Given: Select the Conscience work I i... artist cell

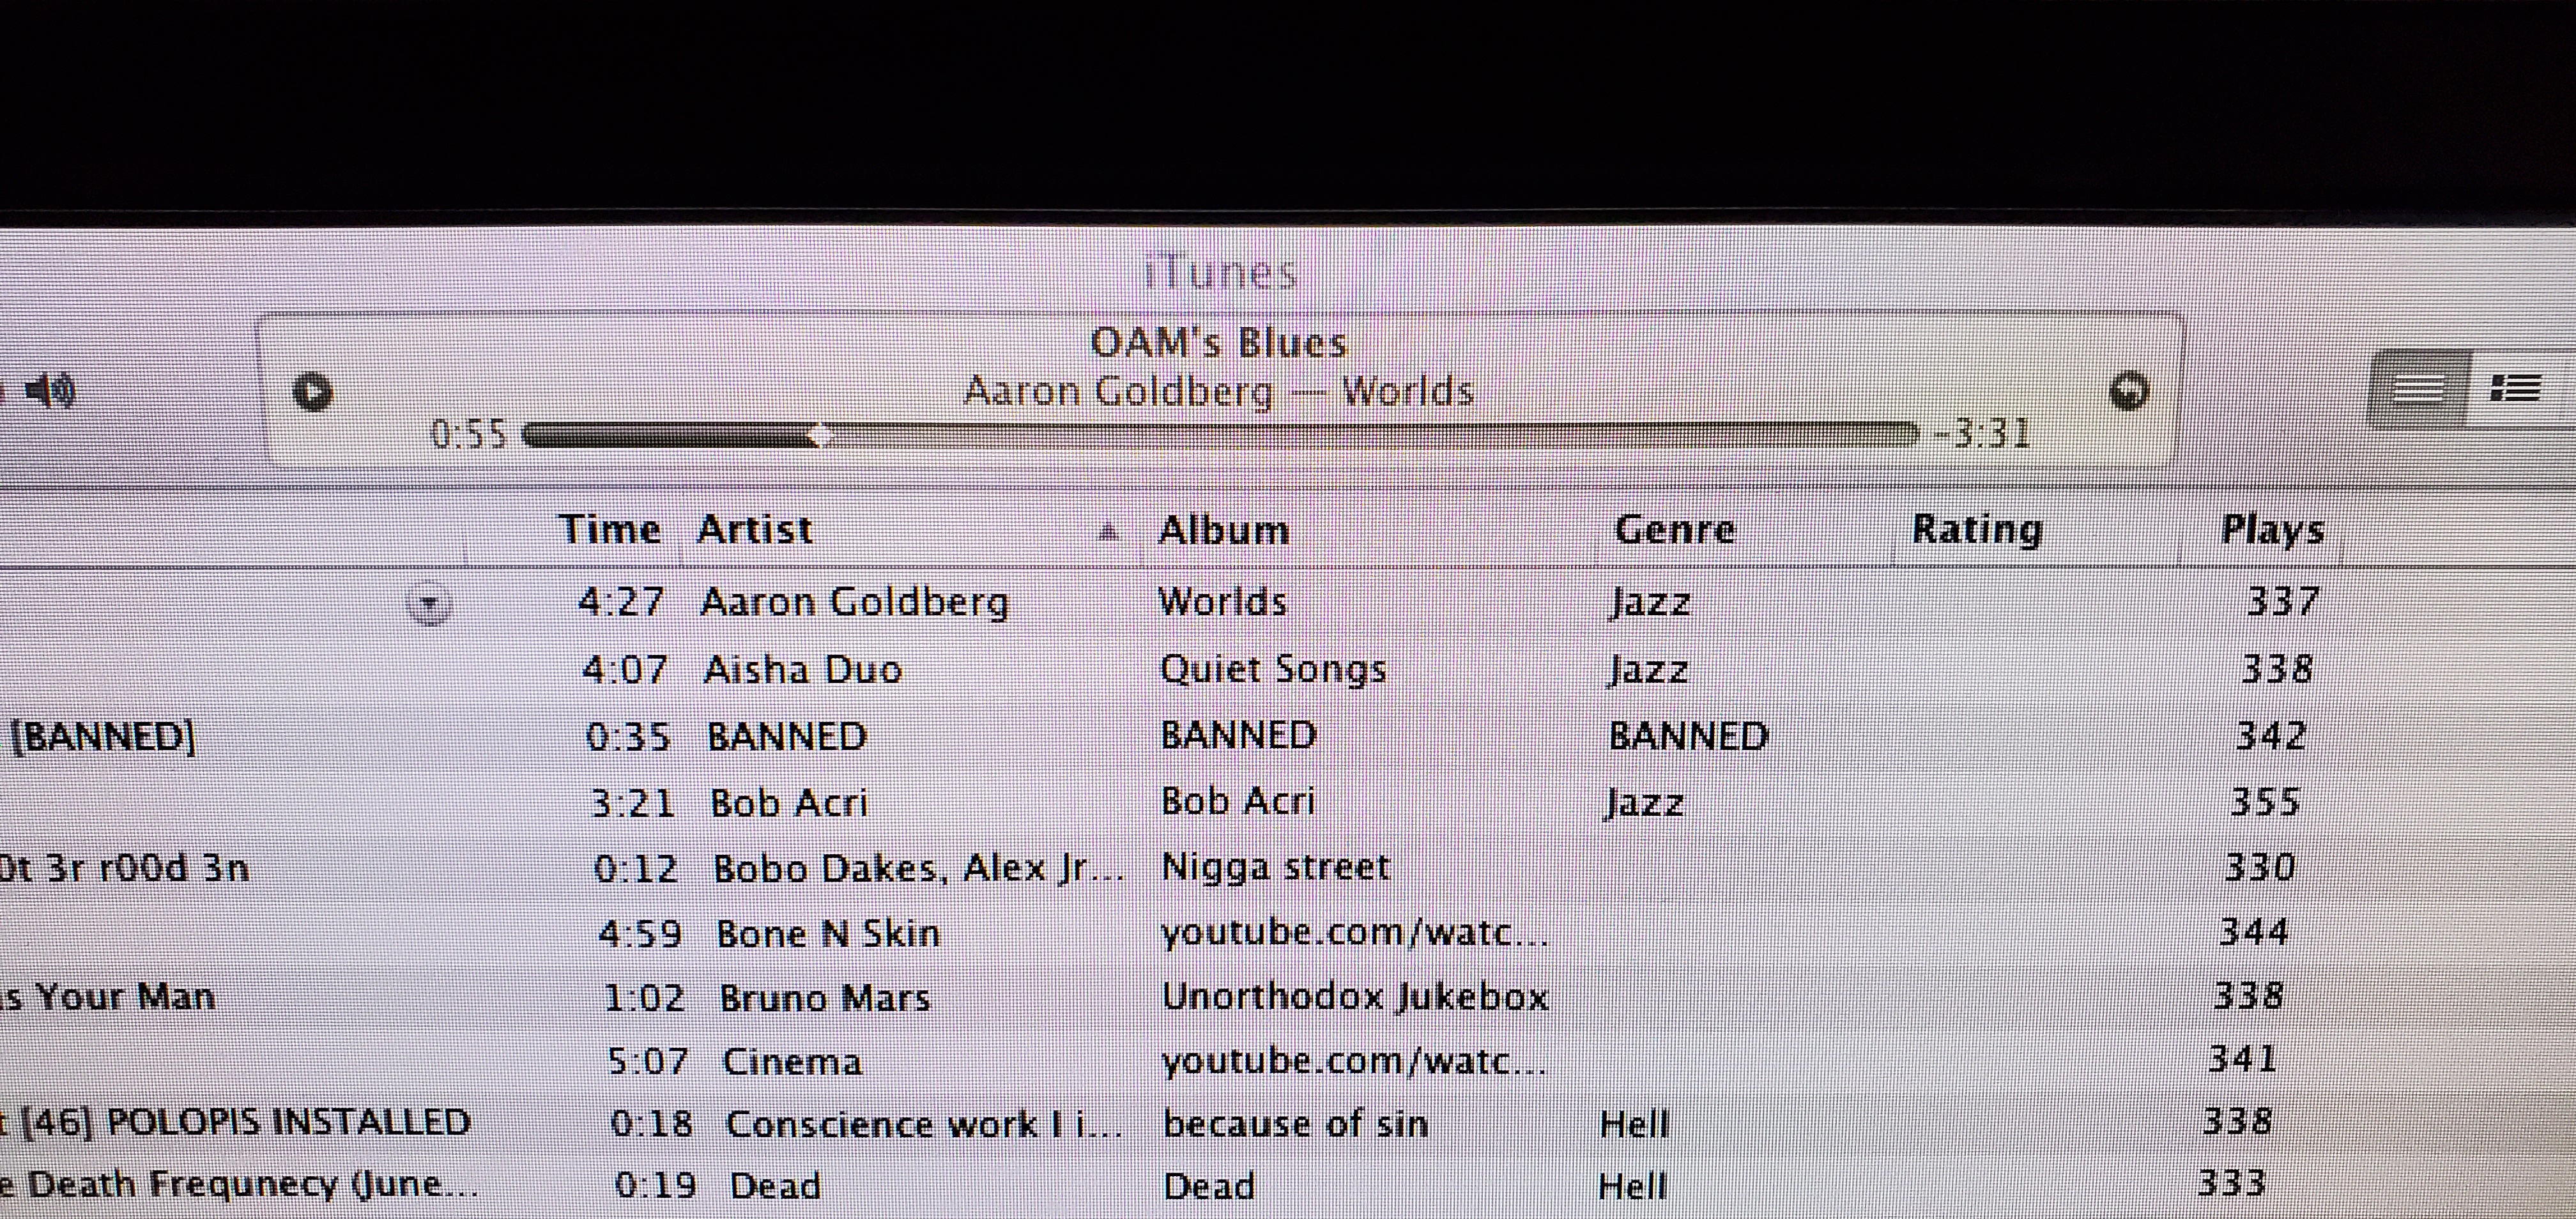Looking at the screenshot, I should 925,1124.
